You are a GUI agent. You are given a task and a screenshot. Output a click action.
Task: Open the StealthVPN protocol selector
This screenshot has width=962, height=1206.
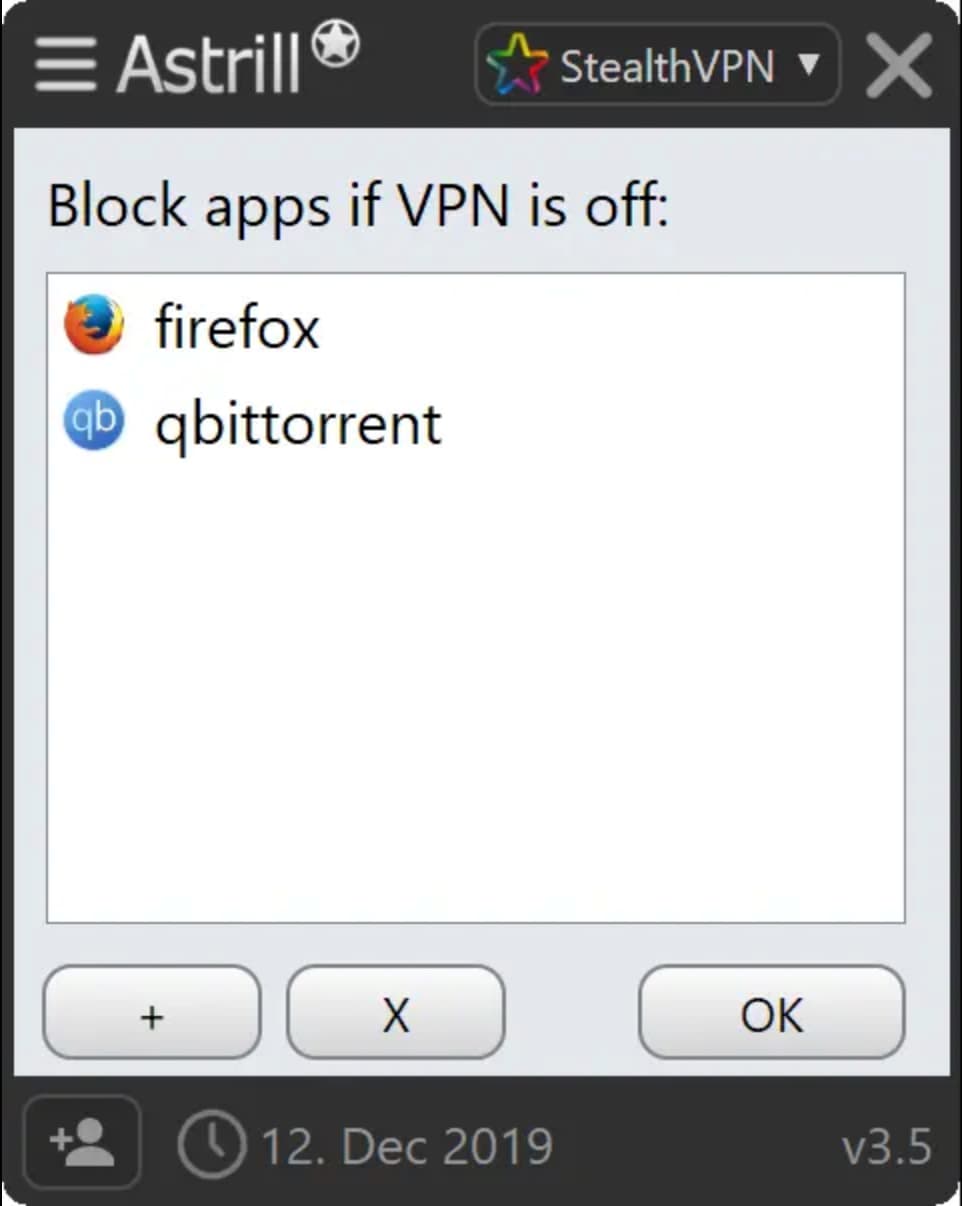pos(666,66)
